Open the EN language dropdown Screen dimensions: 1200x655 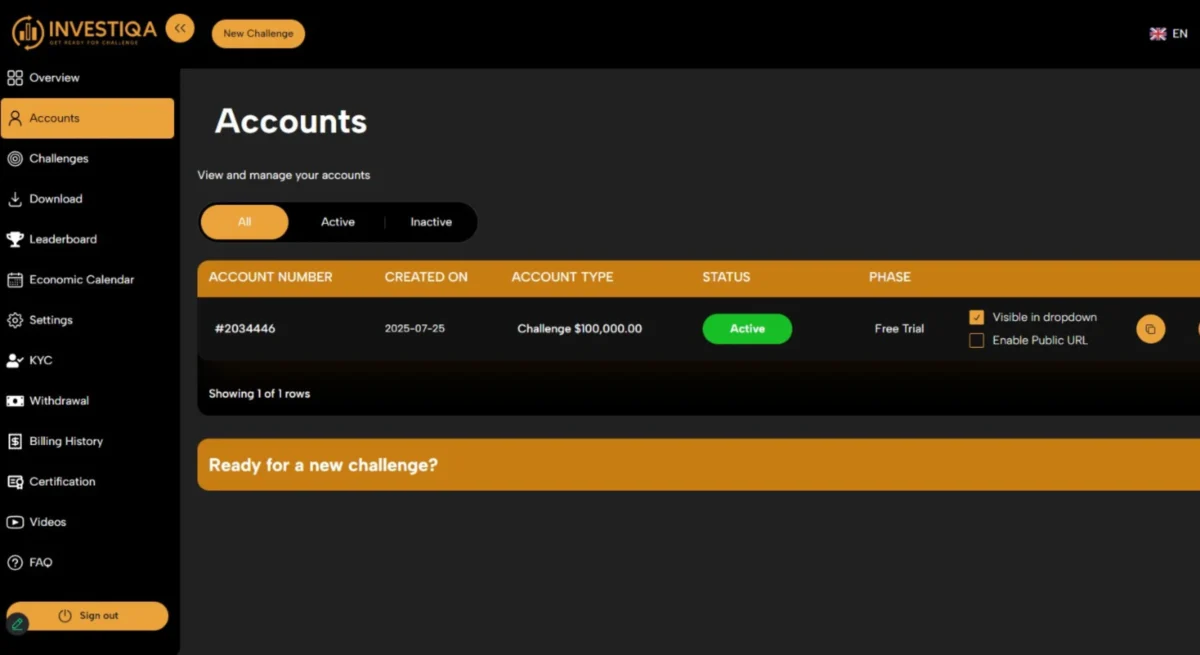1168,34
